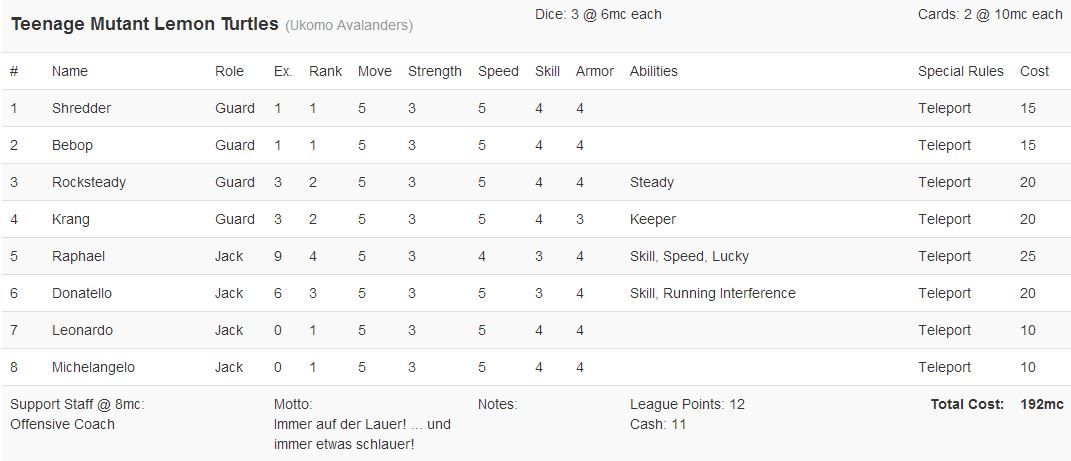Click Michelangelo in the roster
The height and width of the screenshot is (461, 1071).
click(93, 367)
